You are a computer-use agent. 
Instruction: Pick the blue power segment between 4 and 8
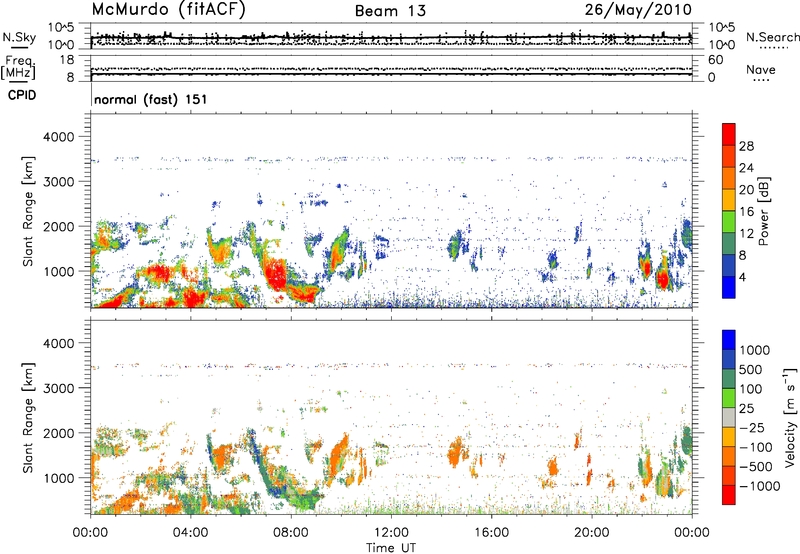(729, 265)
